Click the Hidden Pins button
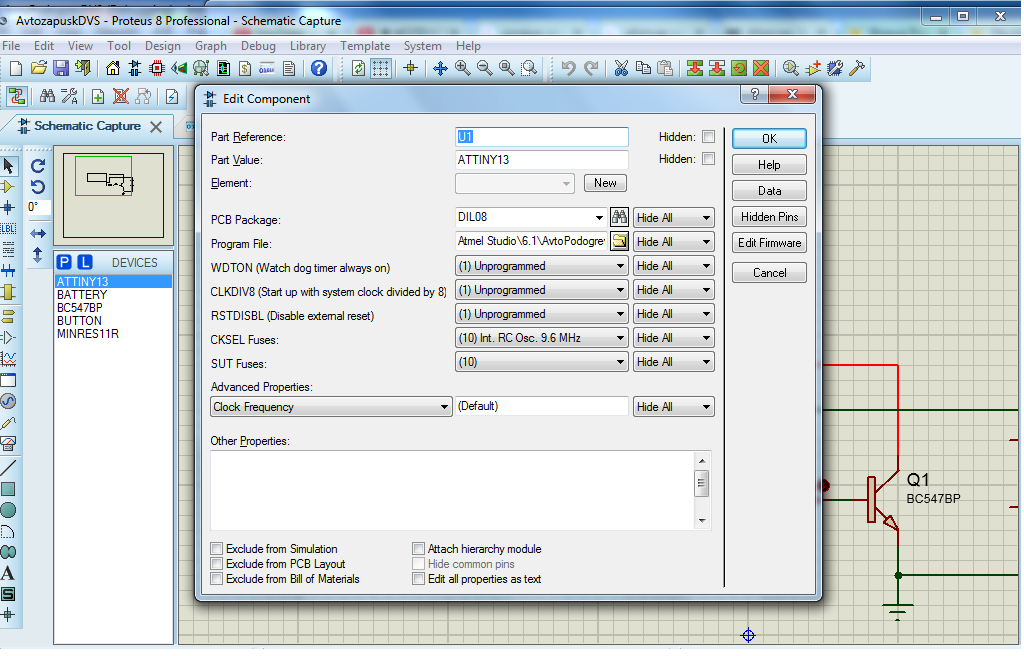This screenshot has width=1024, height=656. [x=769, y=217]
